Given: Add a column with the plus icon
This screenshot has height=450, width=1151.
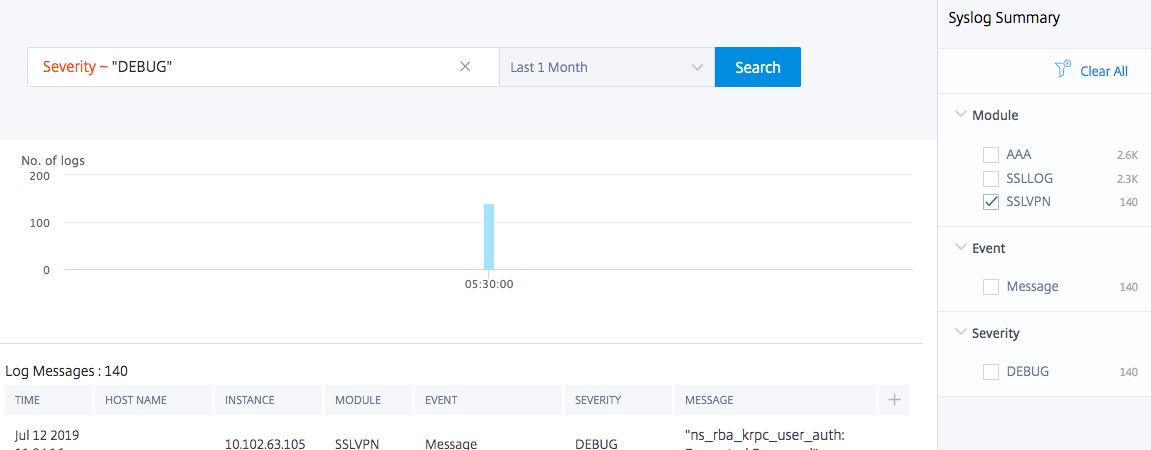Looking at the screenshot, I should (x=894, y=400).
